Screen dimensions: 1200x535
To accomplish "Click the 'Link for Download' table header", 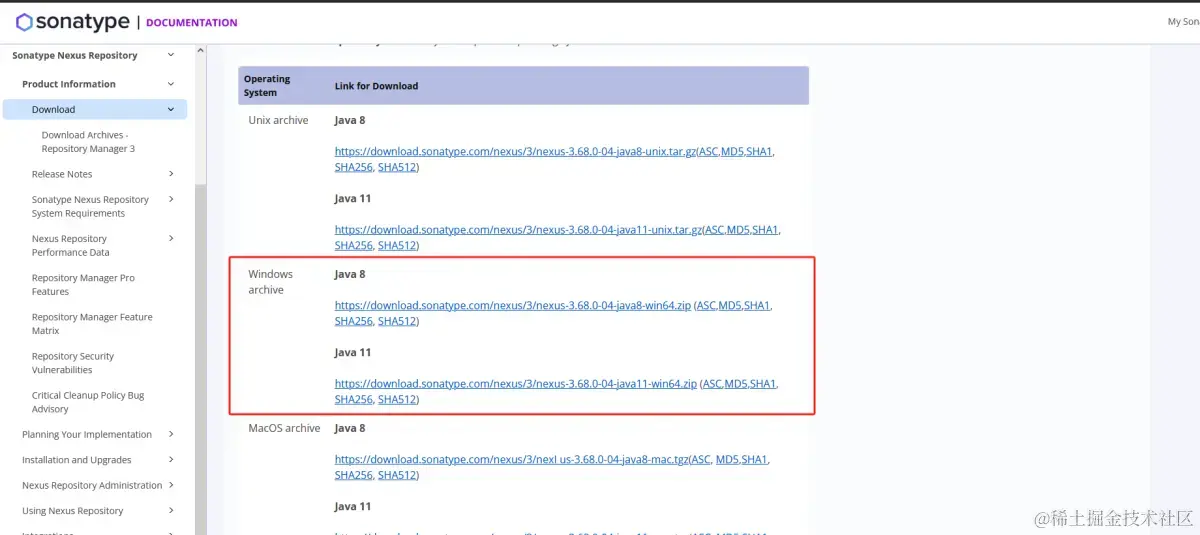I will tap(376, 86).
